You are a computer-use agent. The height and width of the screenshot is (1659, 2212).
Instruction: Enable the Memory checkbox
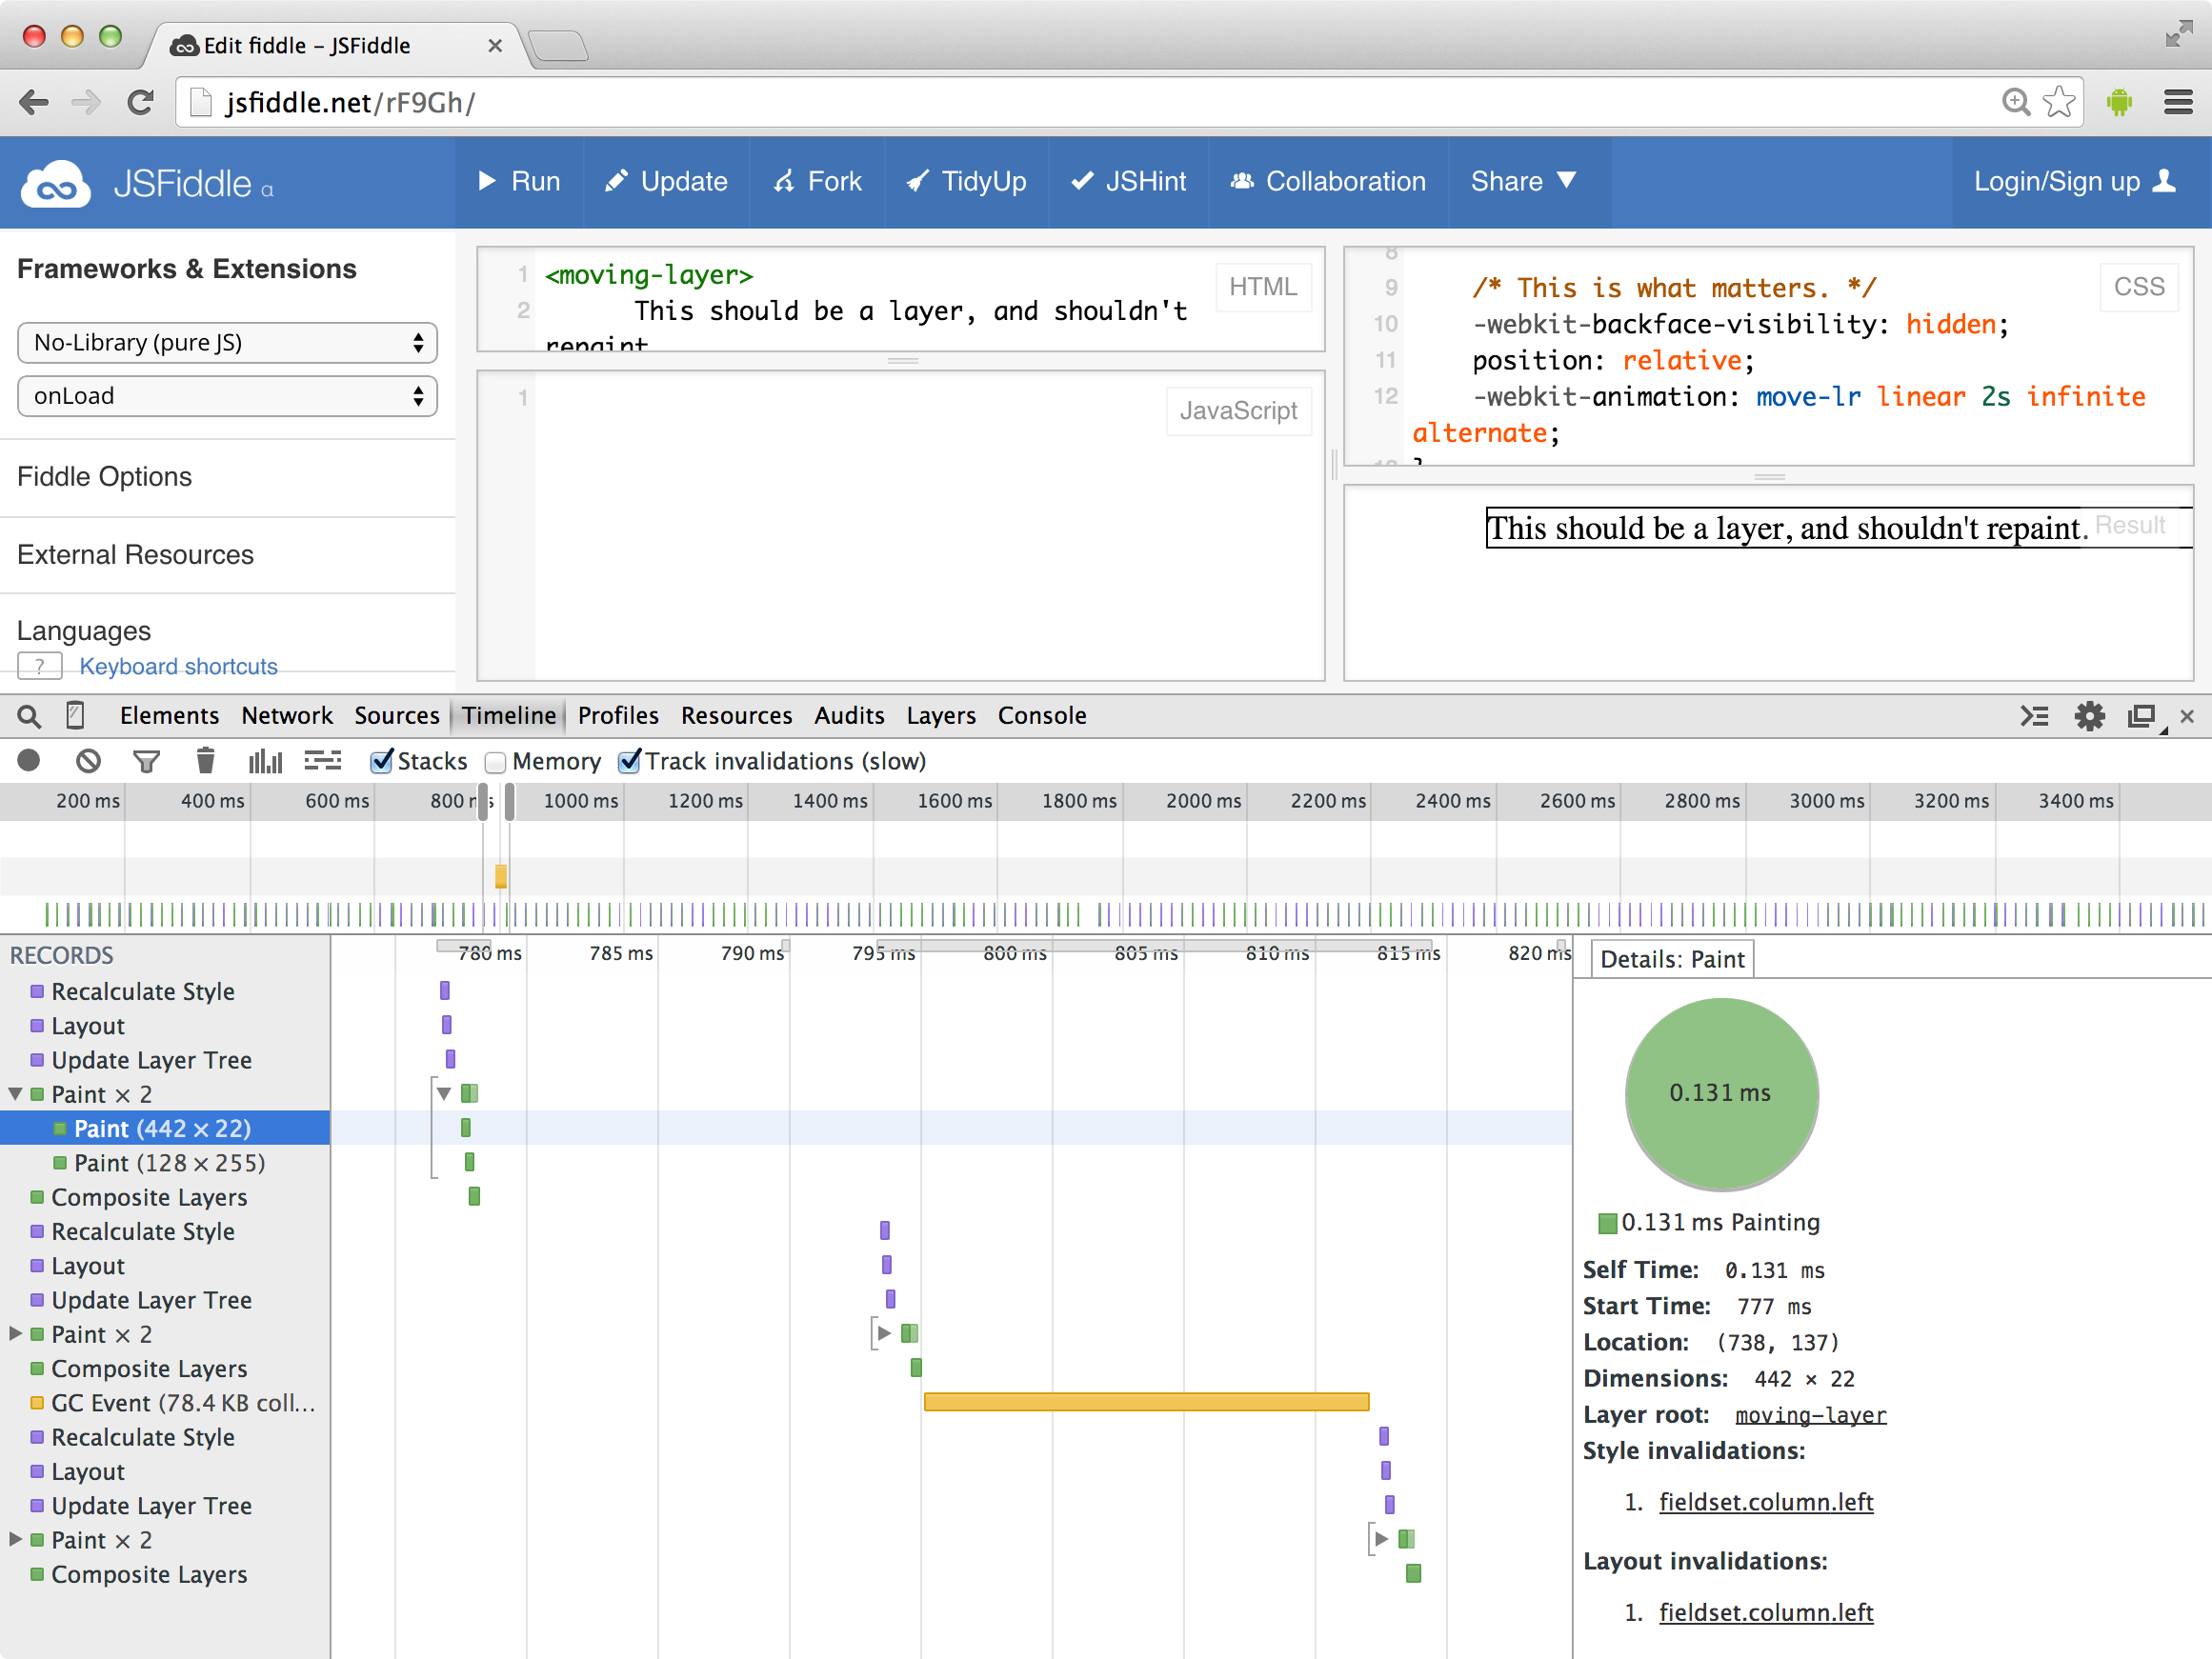tap(495, 762)
